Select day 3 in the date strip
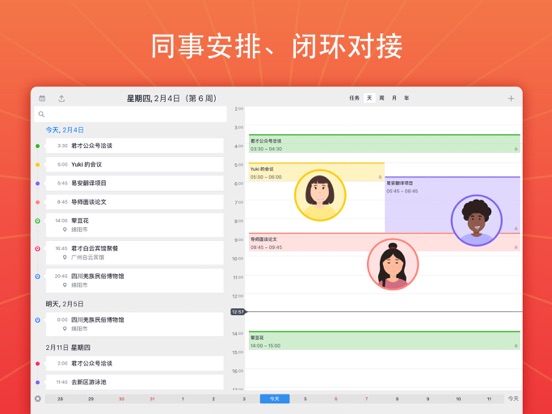The image size is (552, 414). (x=244, y=399)
